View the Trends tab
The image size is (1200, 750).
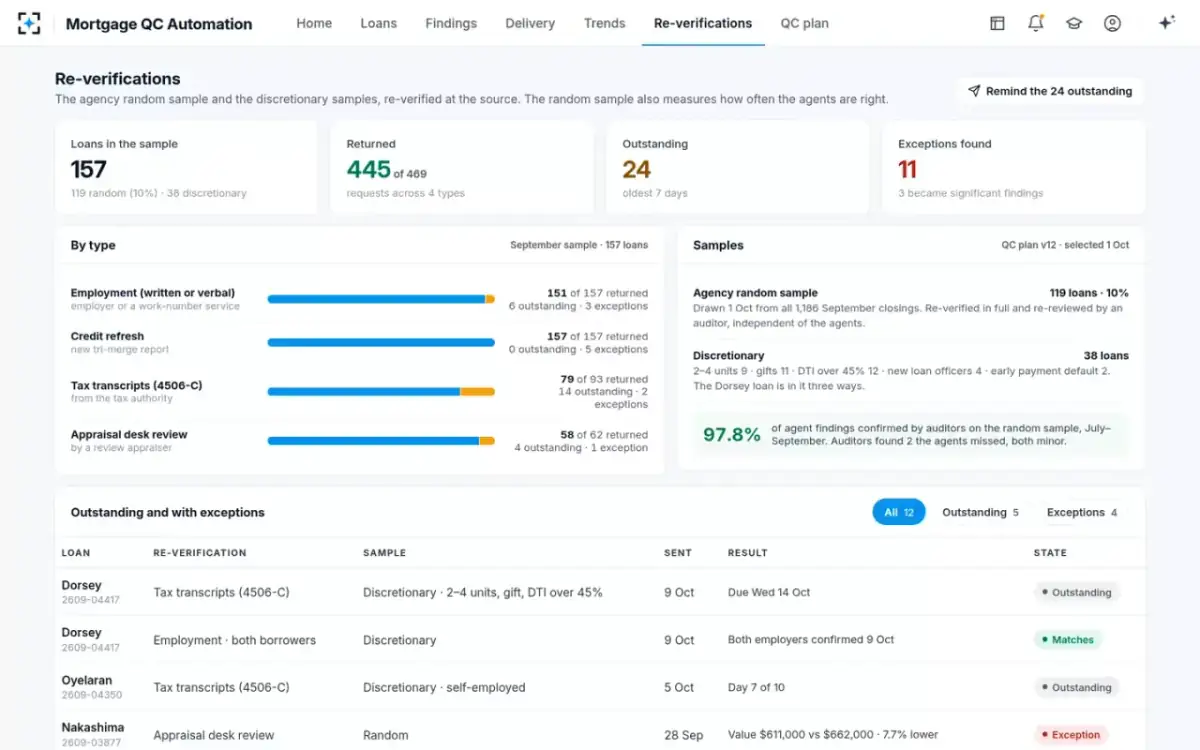click(605, 23)
